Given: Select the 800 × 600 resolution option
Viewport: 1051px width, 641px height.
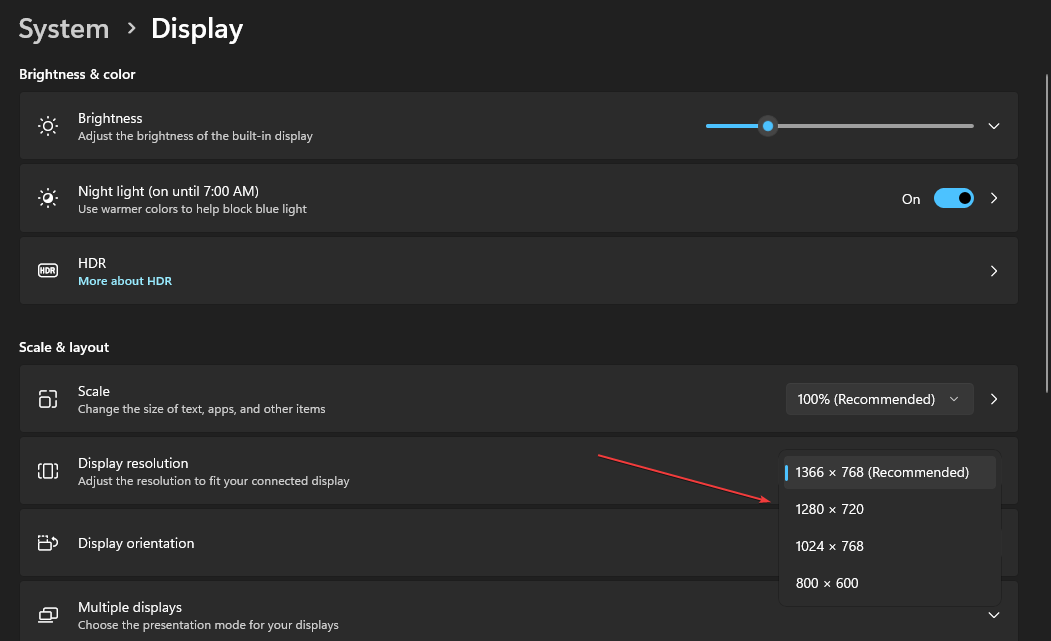Looking at the screenshot, I should 826,583.
